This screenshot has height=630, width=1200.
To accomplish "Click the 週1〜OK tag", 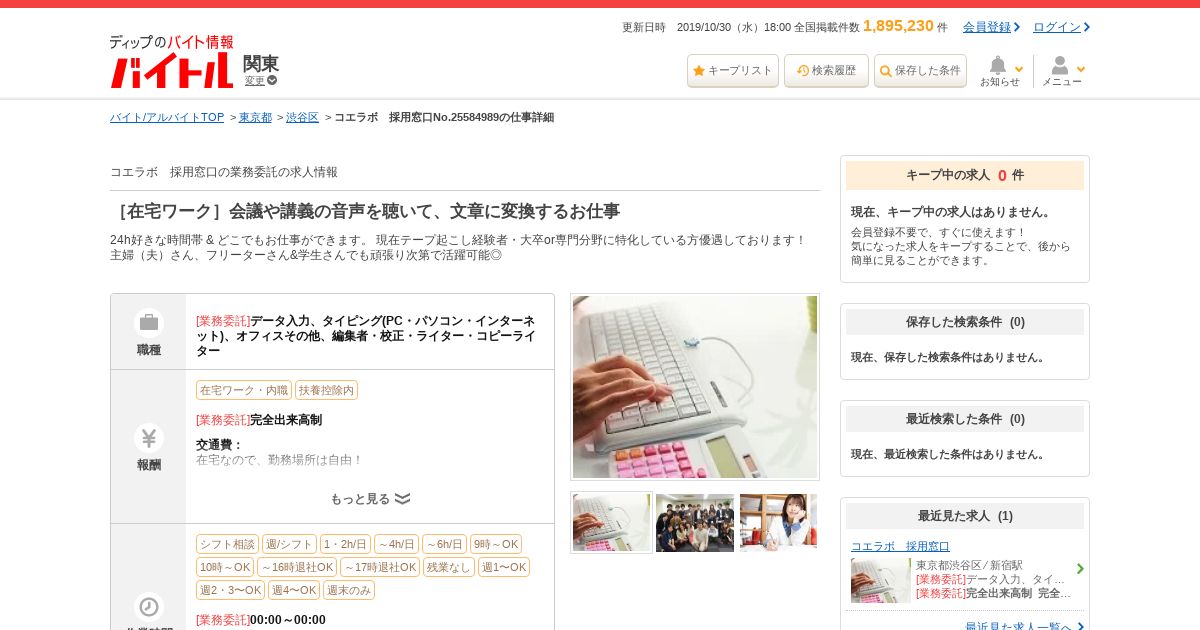I will coord(504,567).
